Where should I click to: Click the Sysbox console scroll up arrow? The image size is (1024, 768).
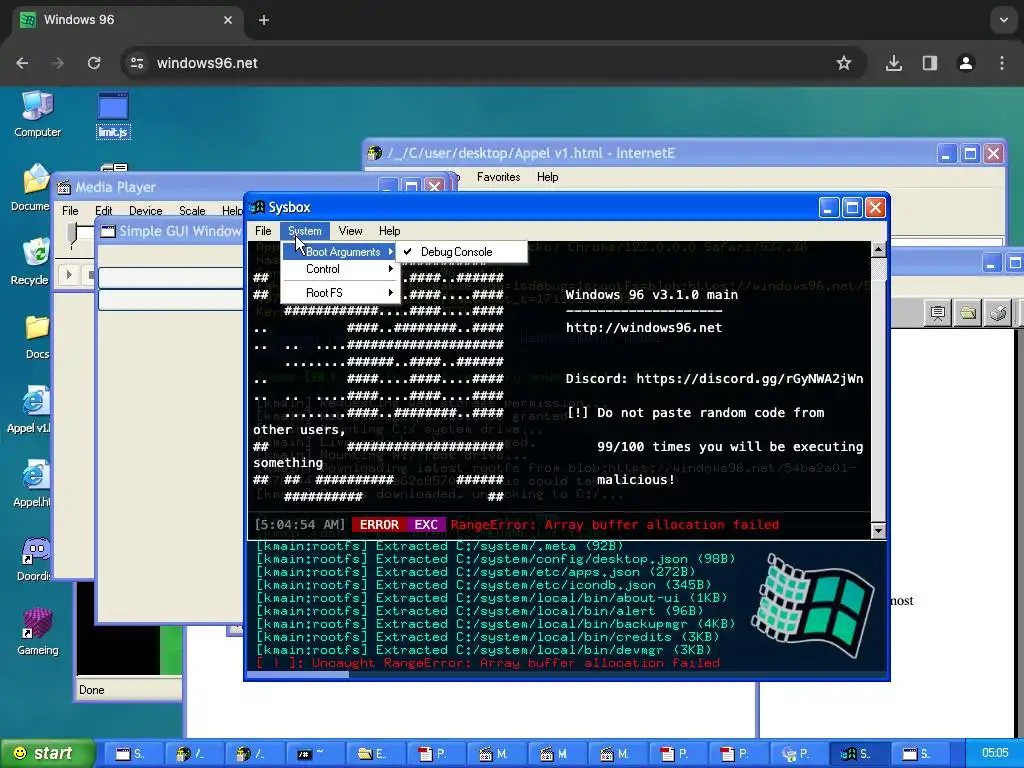pyautogui.click(x=878, y=249)
